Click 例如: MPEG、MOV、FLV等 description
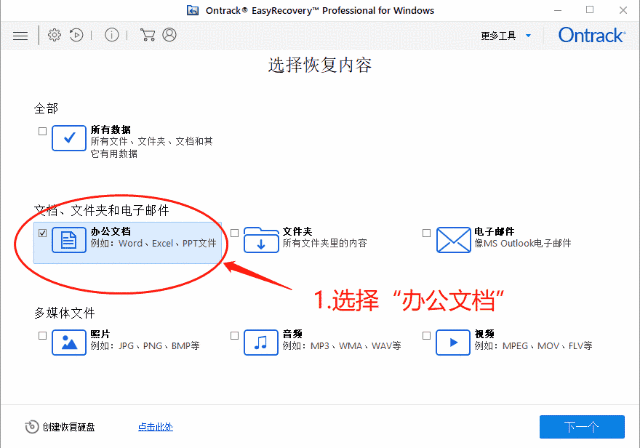Image resolution: width=640 pixels, height=448 pixels. [533, 346]
